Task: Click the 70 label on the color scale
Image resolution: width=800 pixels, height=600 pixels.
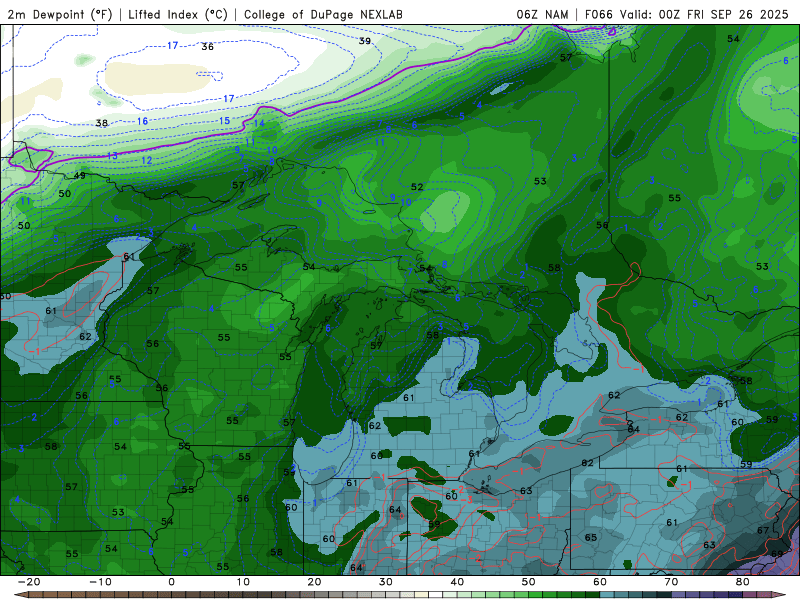Action: [671, 582]
